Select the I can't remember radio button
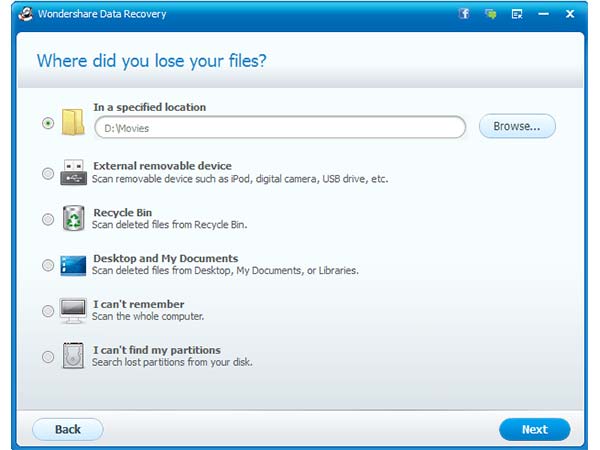 (48, 311)
